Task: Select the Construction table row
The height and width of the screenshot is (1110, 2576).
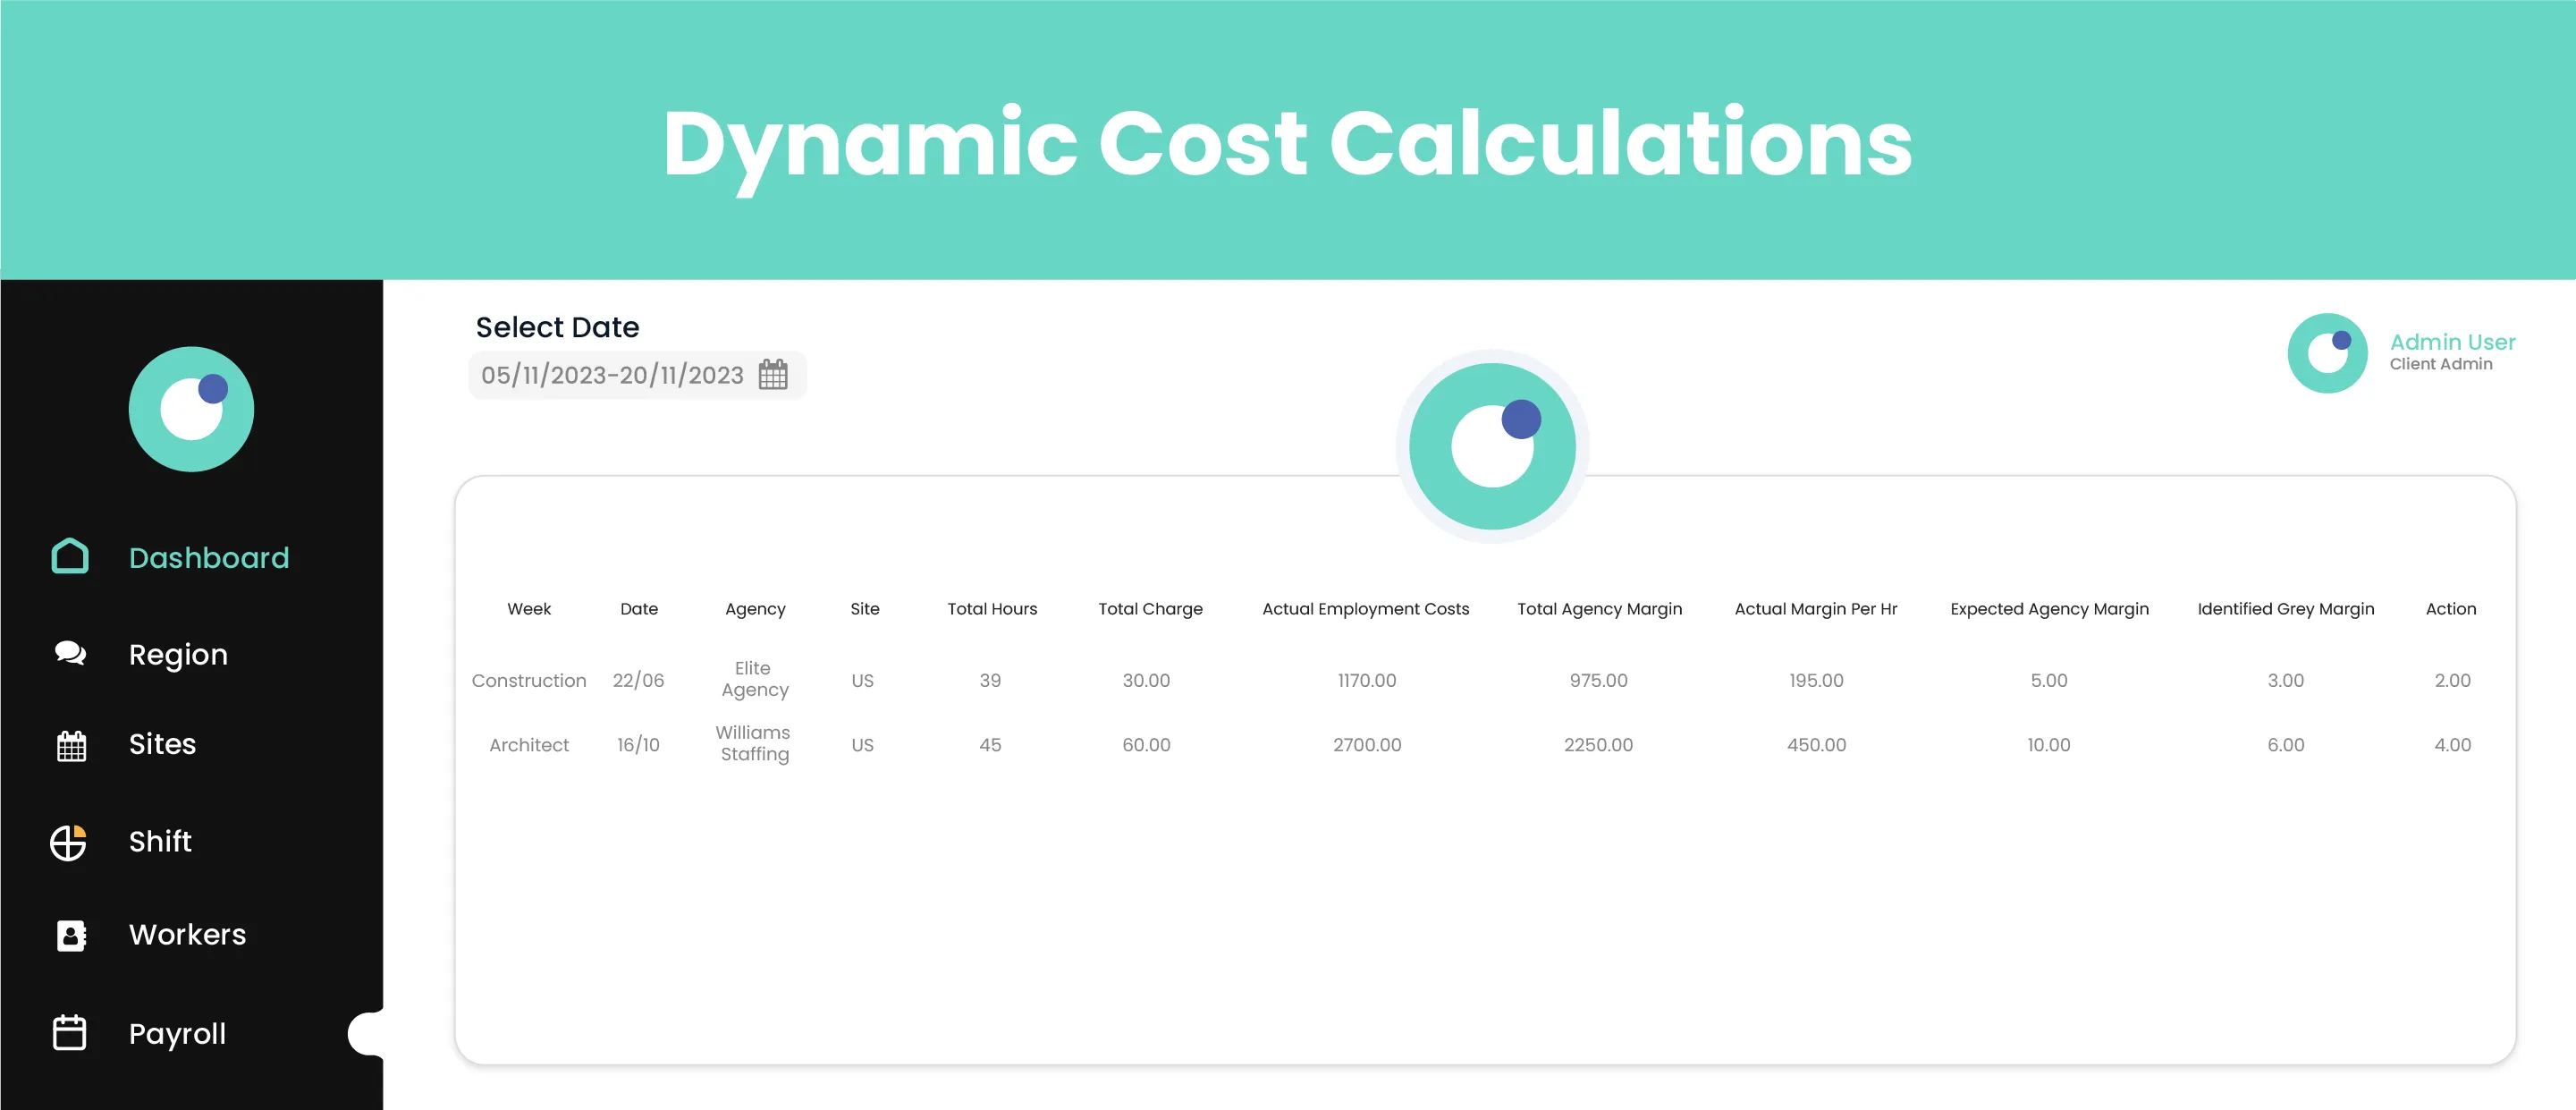Action: 529,680
